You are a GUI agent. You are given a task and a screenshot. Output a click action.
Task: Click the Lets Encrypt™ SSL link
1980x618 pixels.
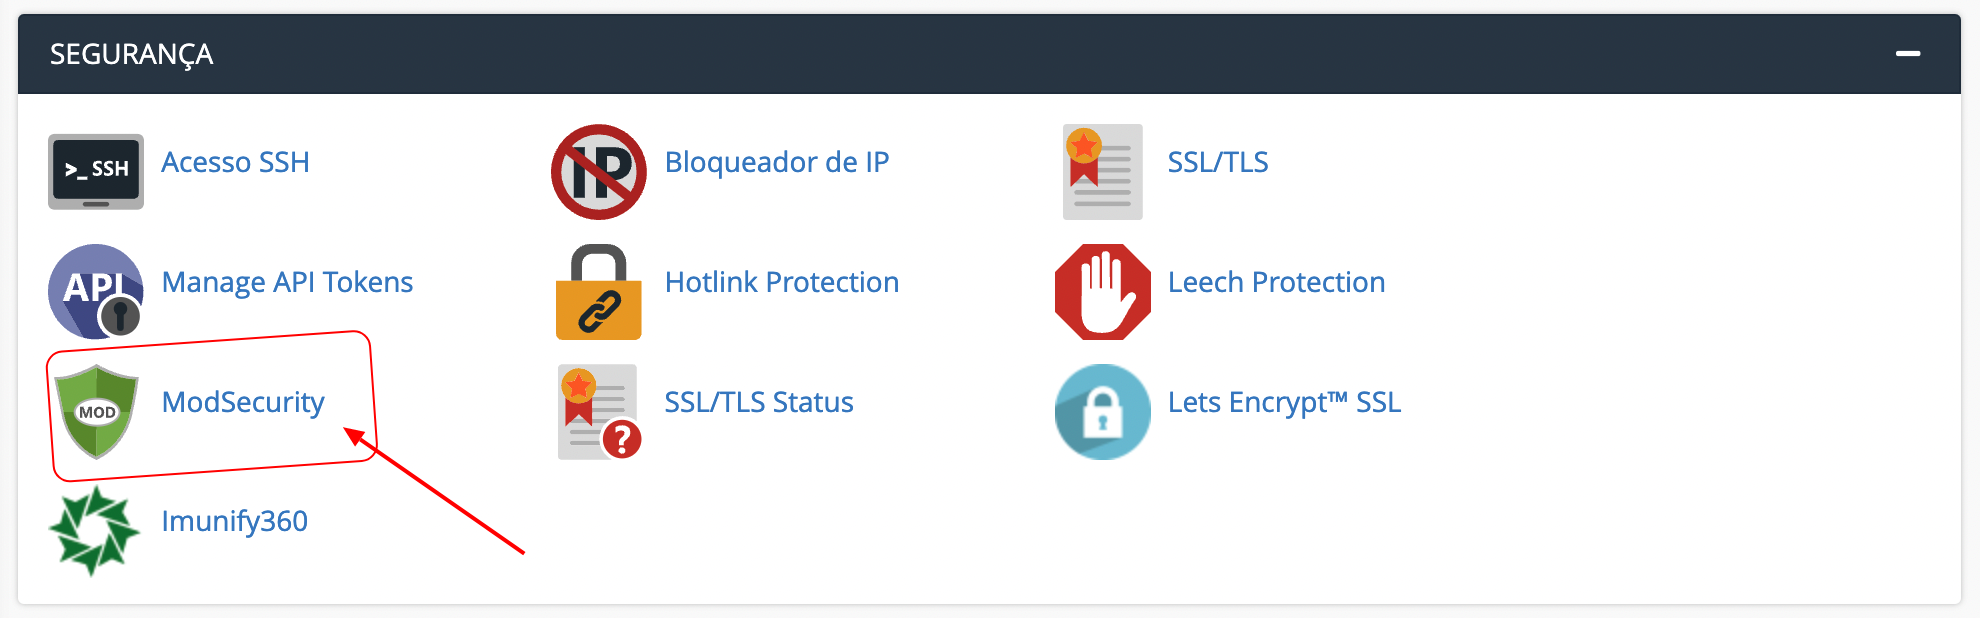coord(1285,403)
